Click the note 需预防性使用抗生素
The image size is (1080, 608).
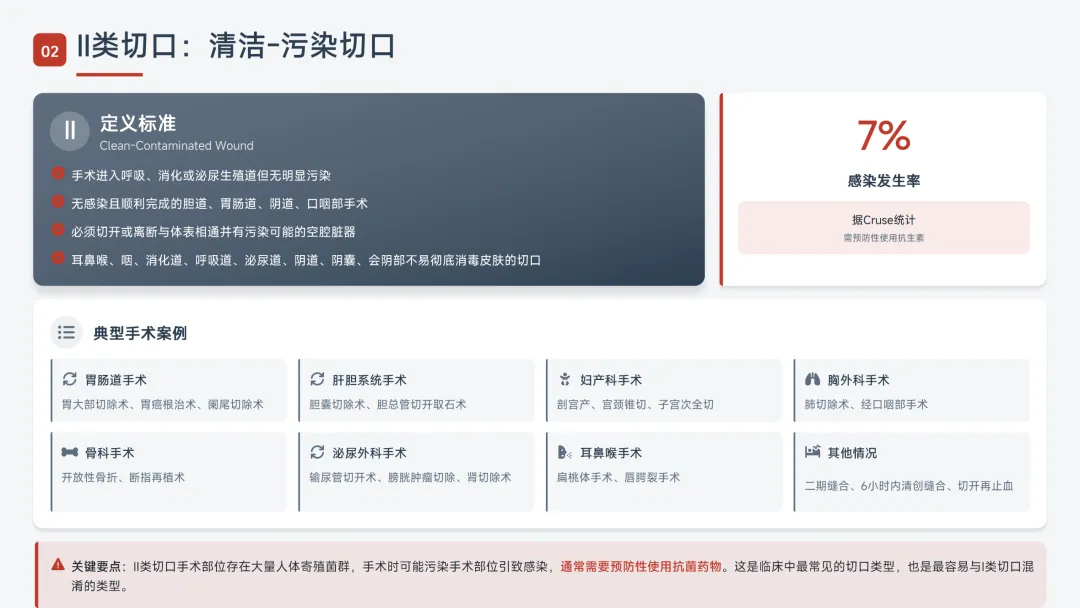pyautogui.click(x=884, y=238)
